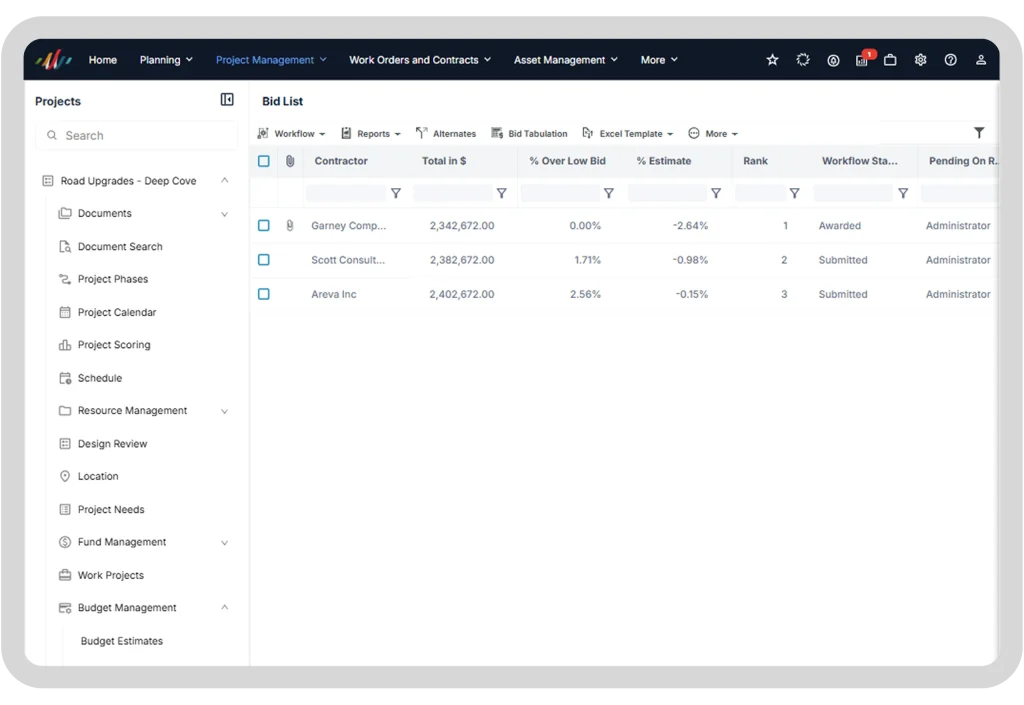Collapse the Budget Management chevron

click(225, 607)
